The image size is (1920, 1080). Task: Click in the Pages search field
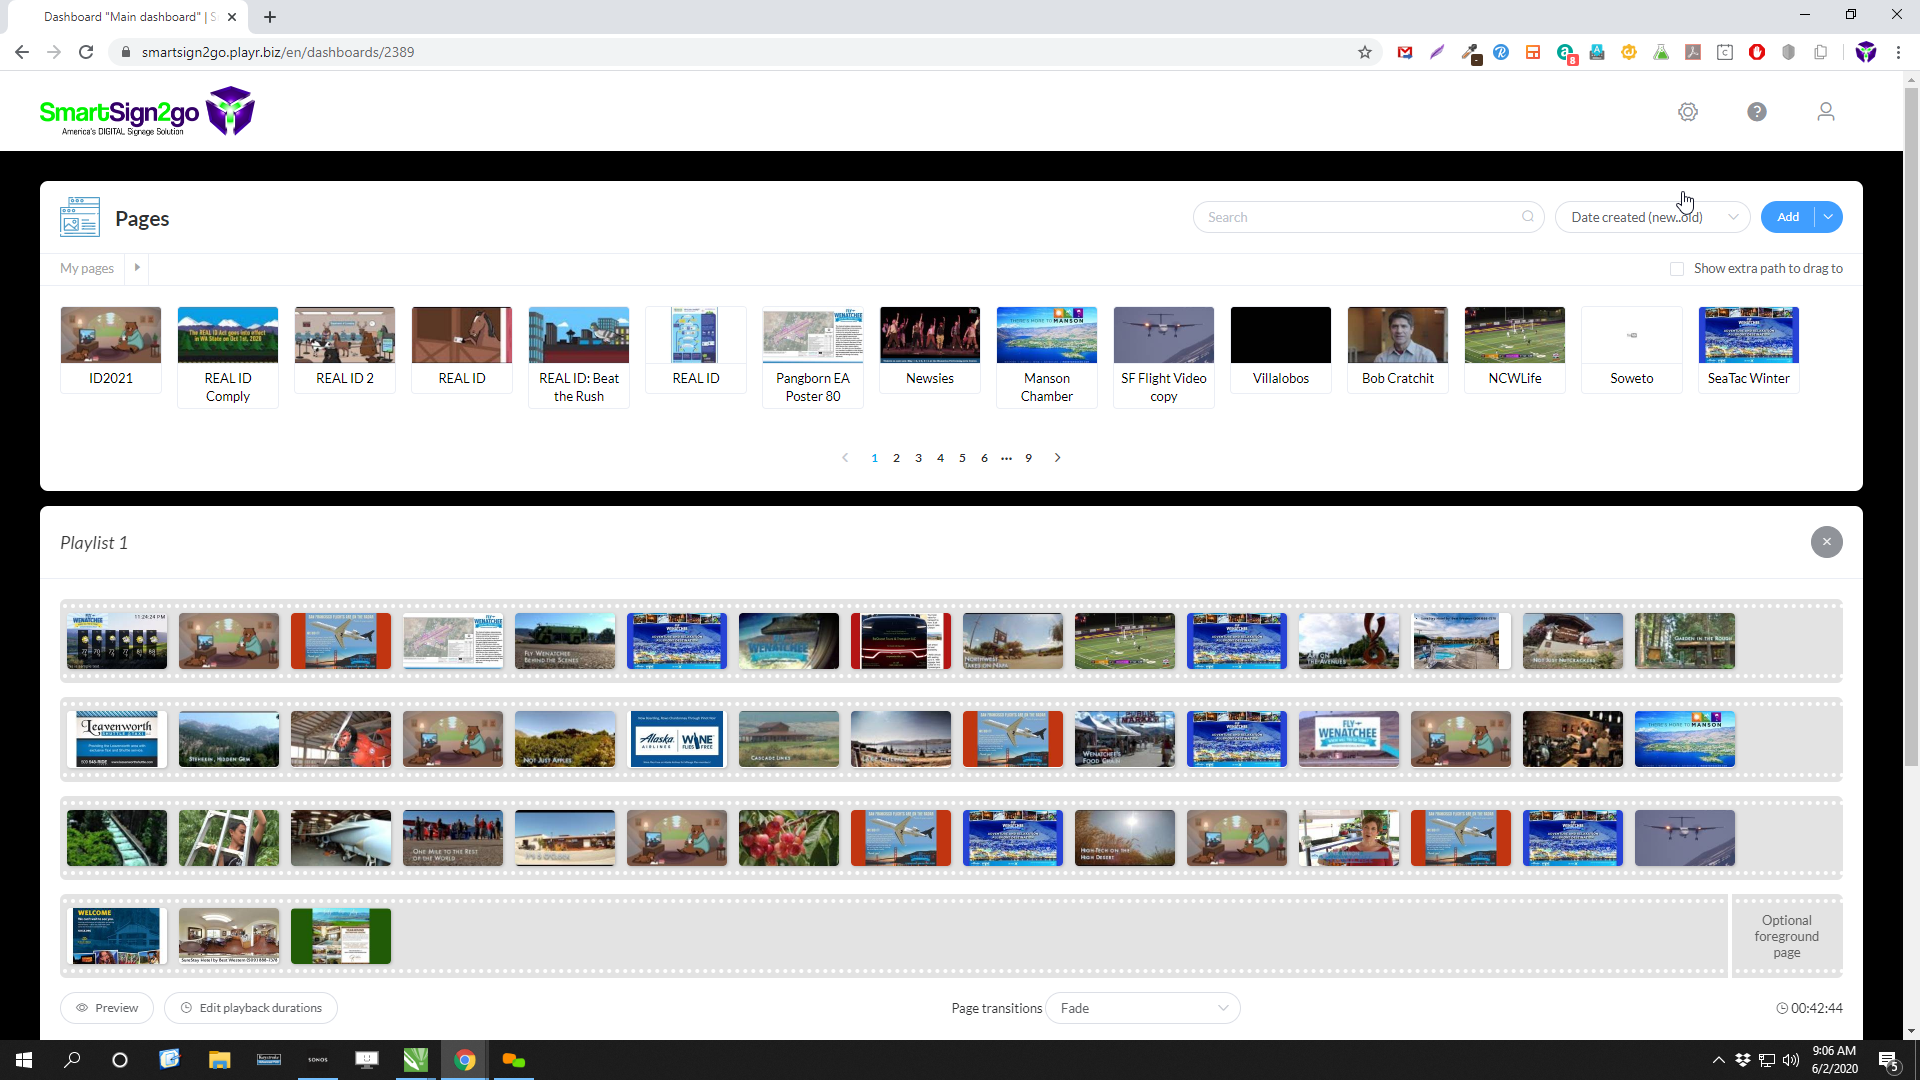1360,217
